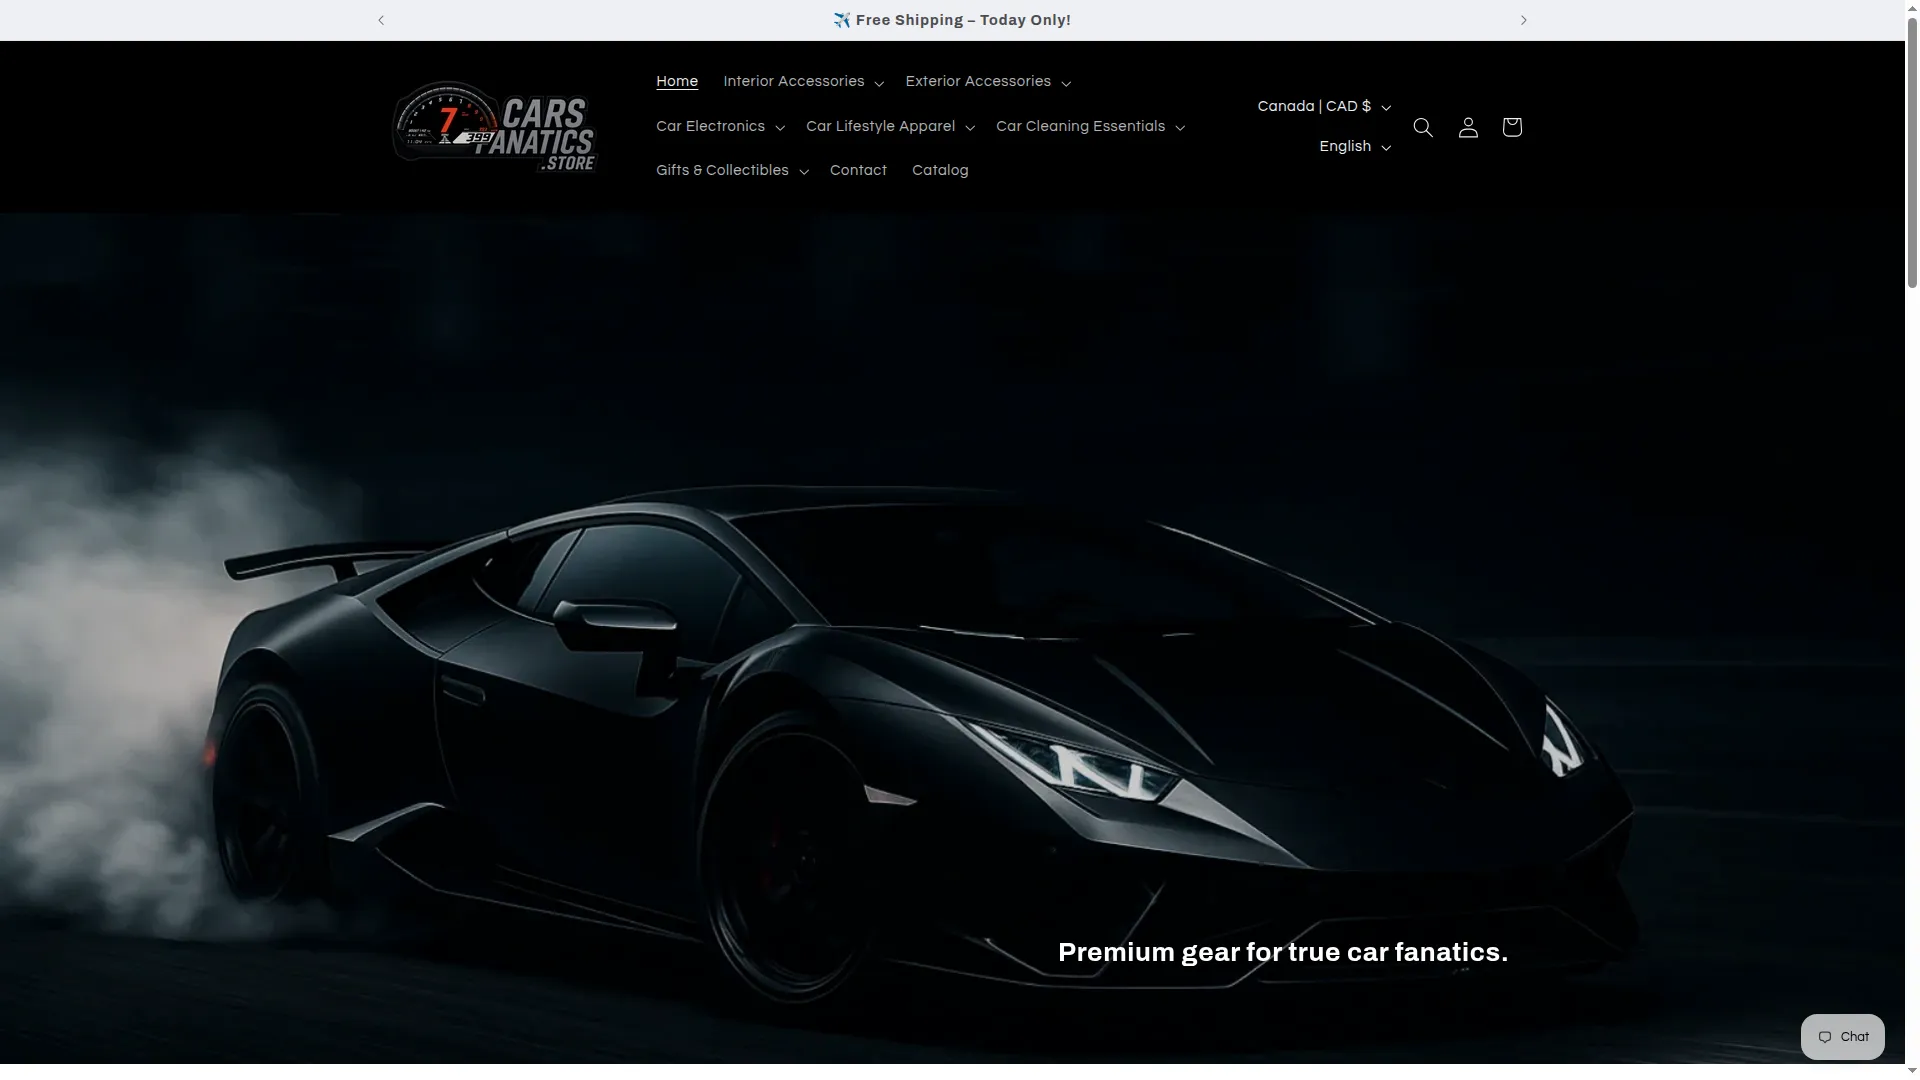Expand Interior Accessories menu
Viewport: 1920px width, 1080px height.
click(803, 82)
